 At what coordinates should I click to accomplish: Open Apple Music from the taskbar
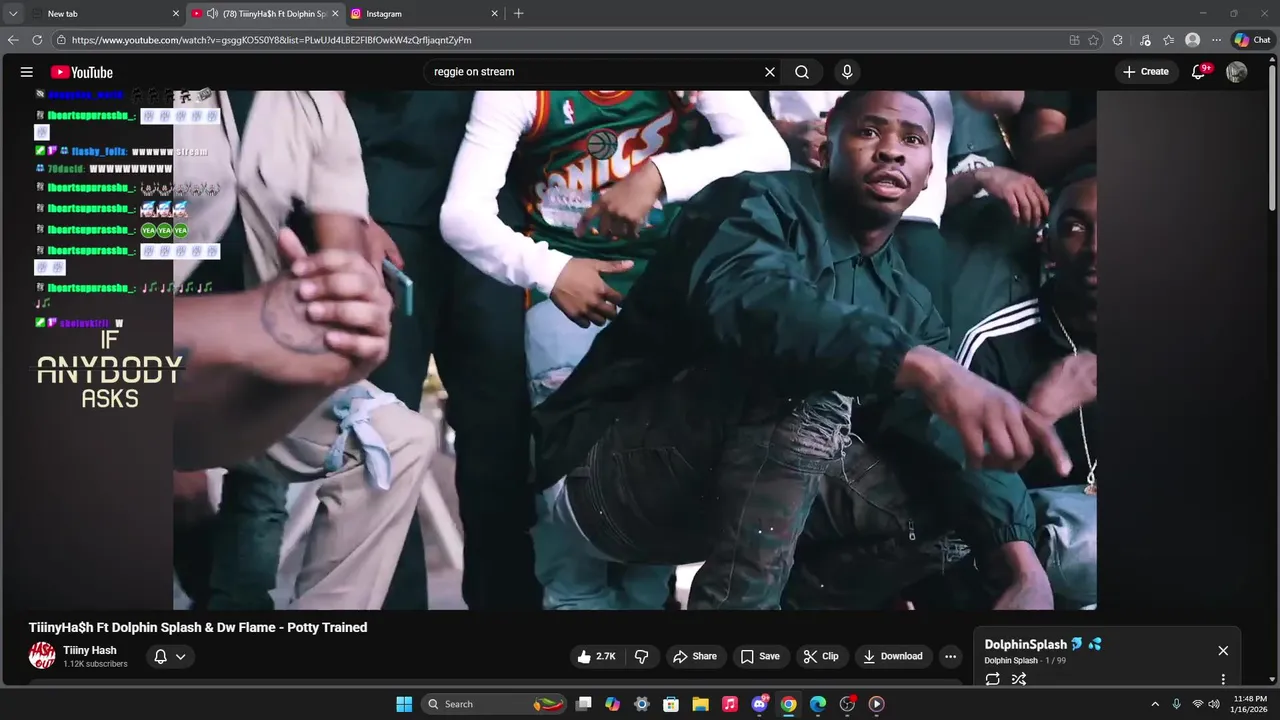730,704
